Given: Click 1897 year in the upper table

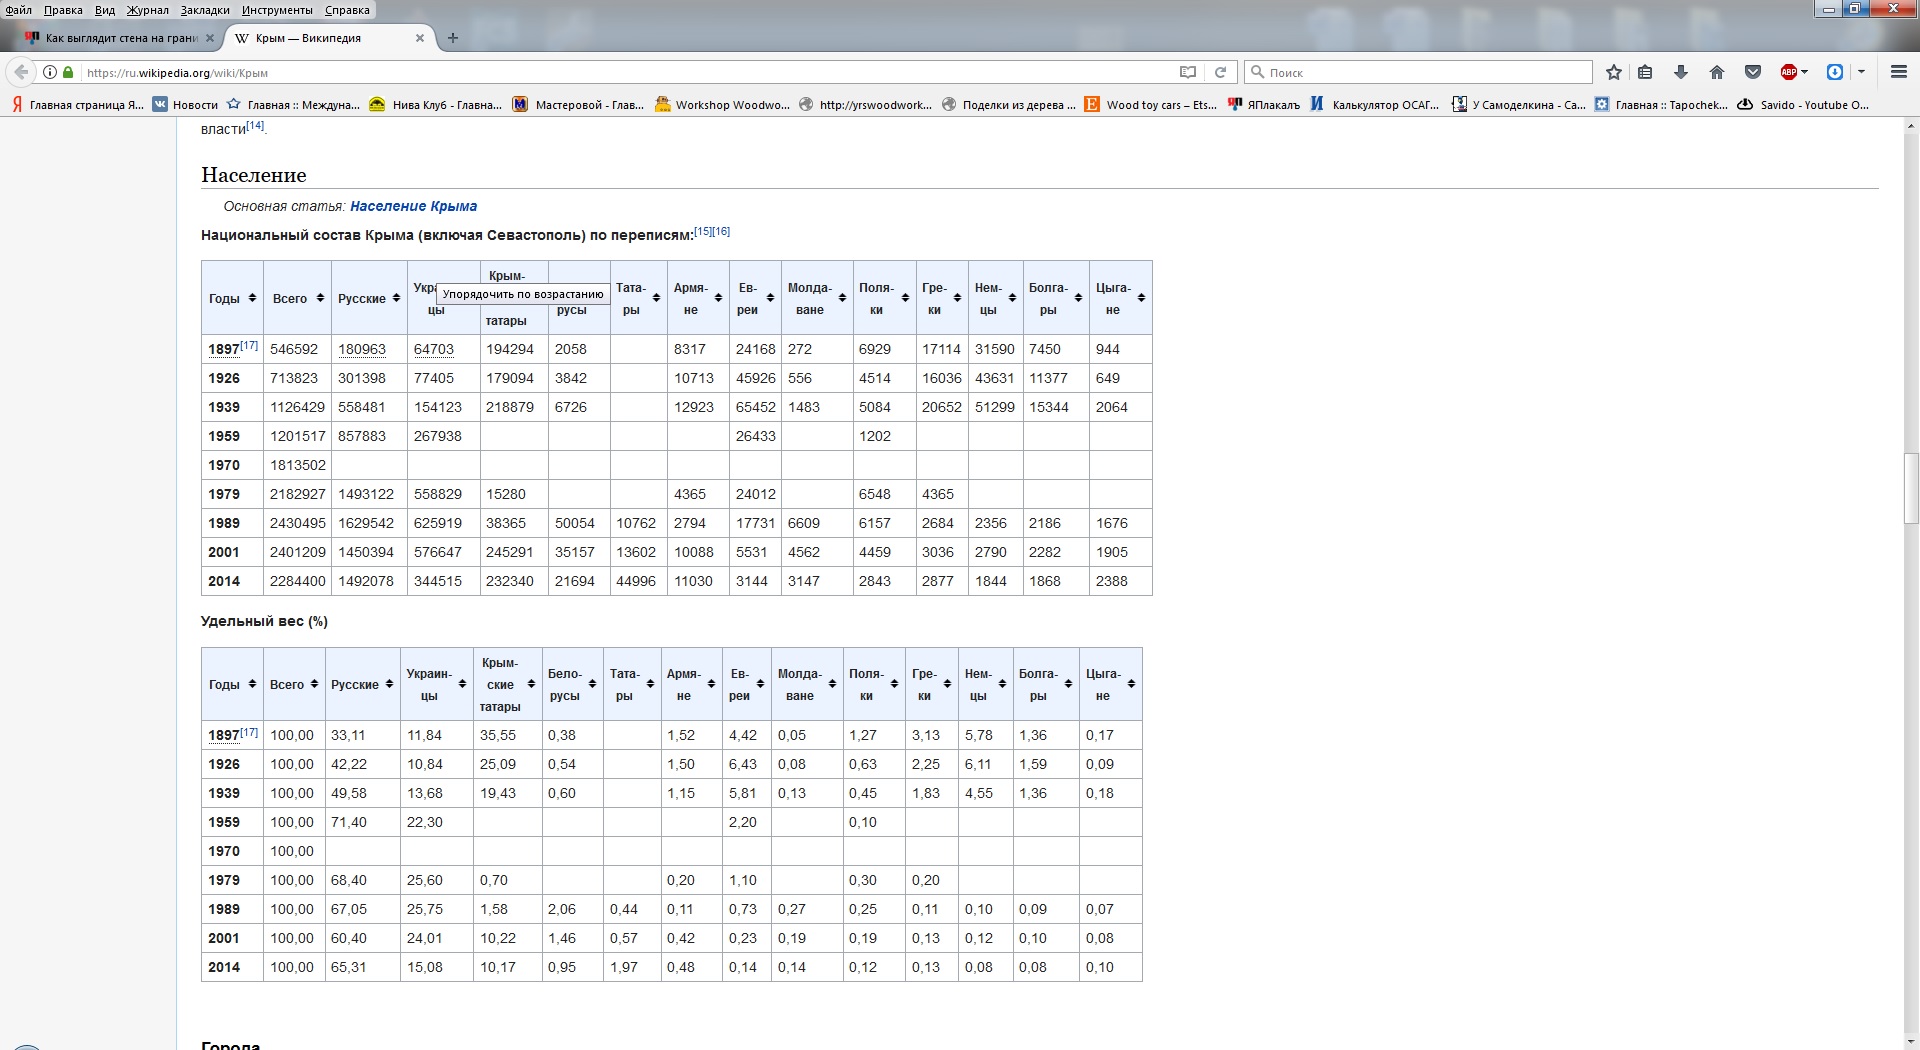Looking at the screenshot, I should 224,349.
